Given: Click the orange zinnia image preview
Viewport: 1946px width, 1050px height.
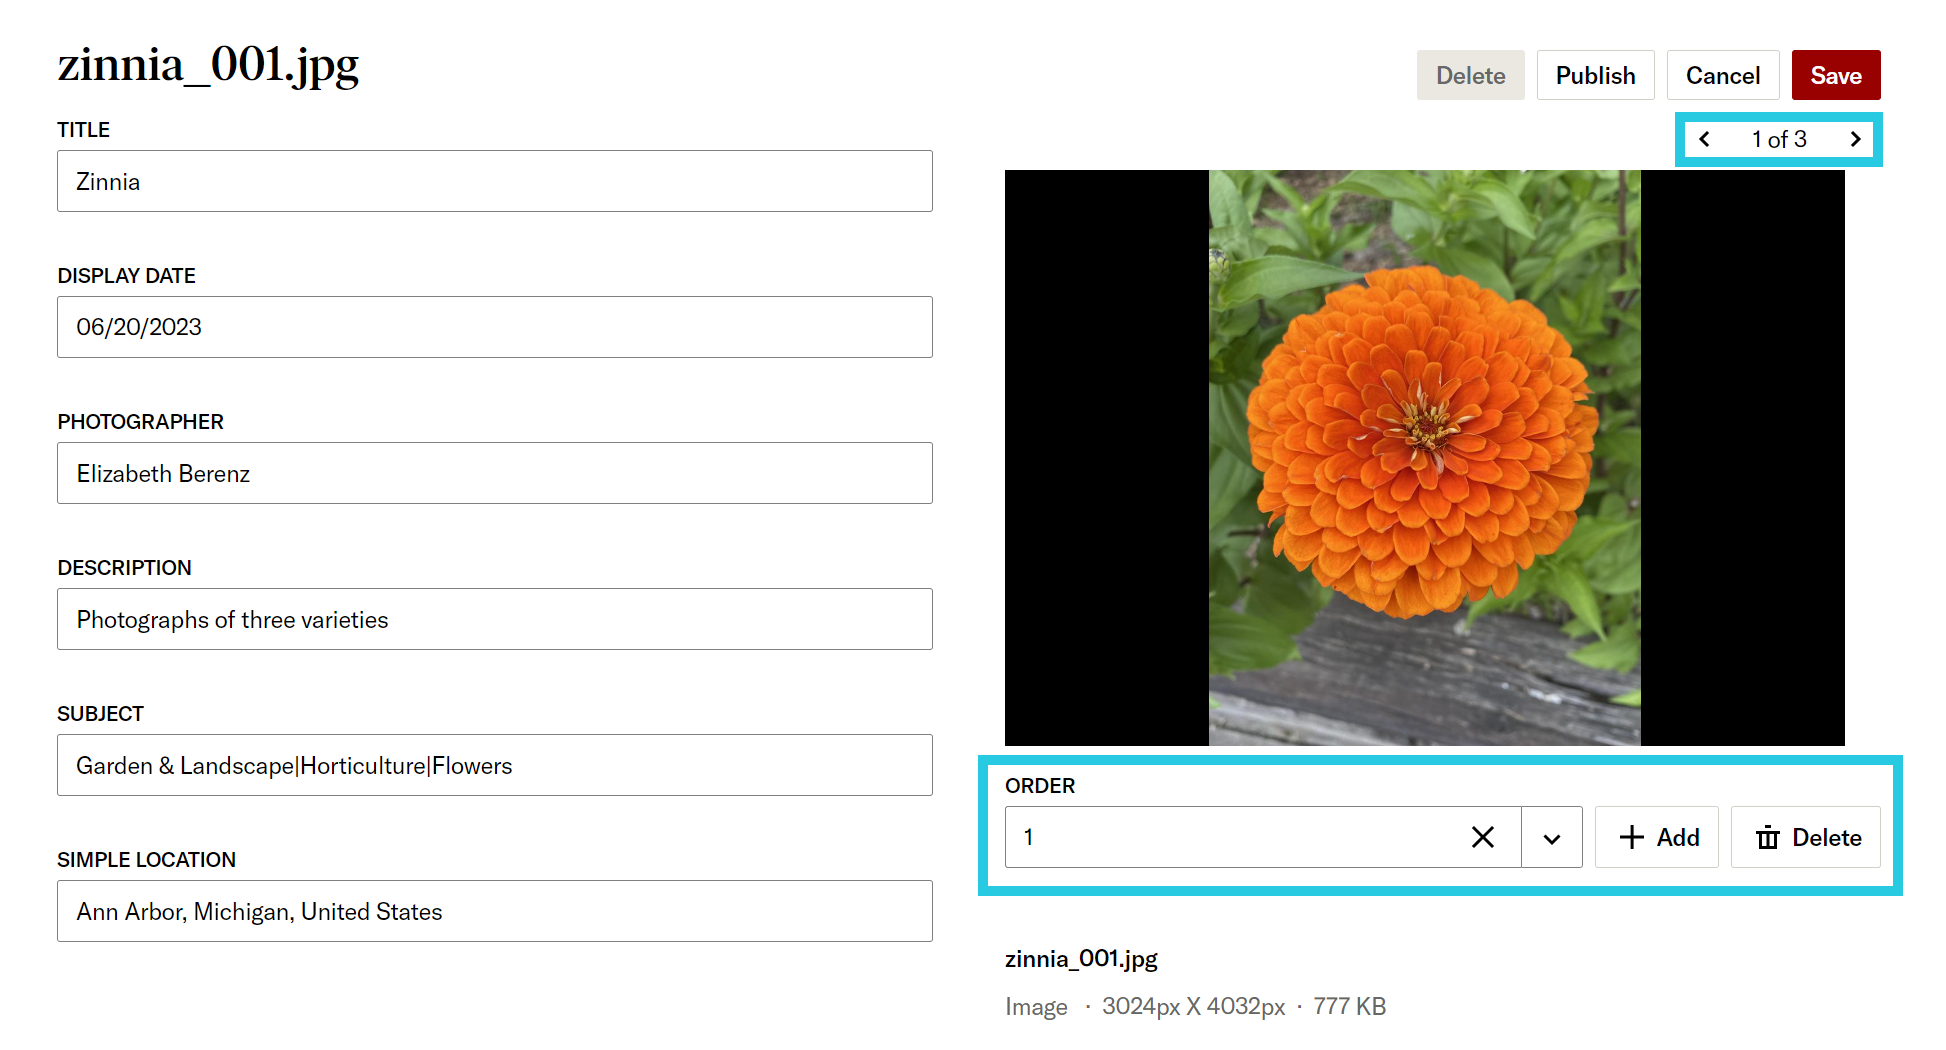Looking at the screenshot, I should coord(1425,458).
